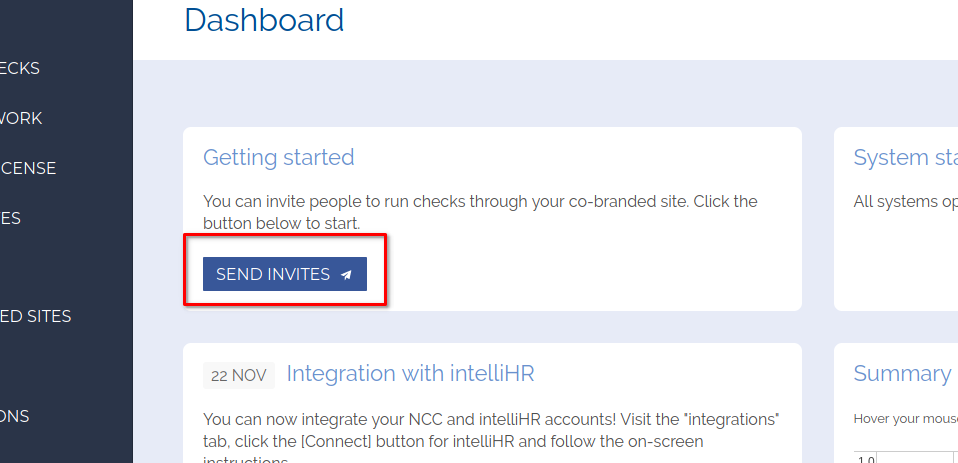Click the Summary card heading

902,373
